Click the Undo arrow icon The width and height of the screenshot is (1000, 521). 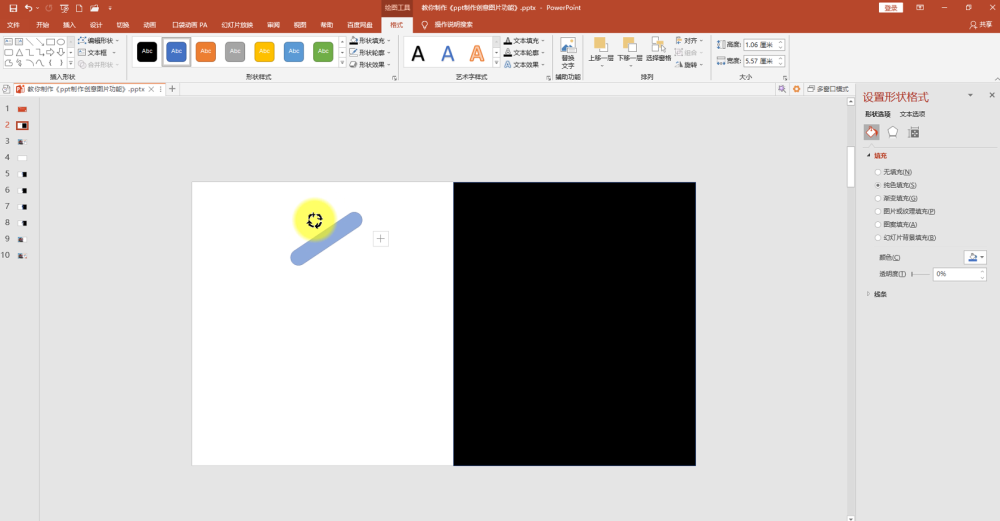(x=28, y=8)
